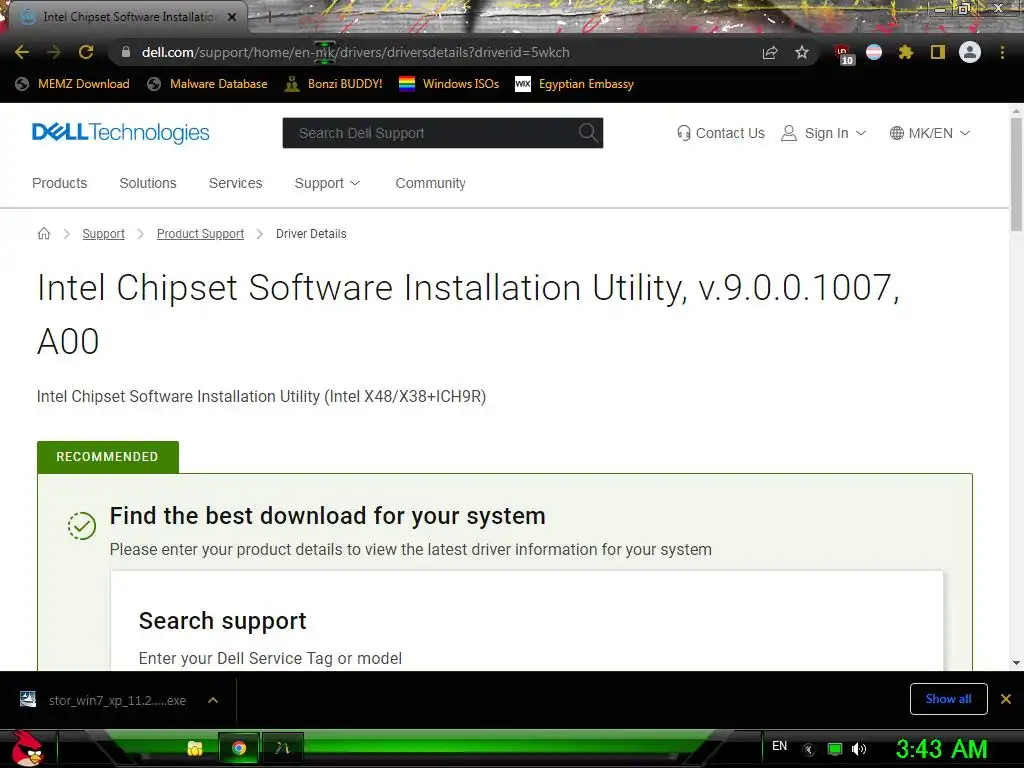The height and width of the screenshot is (768, 1024).
Task: Switch to Chrome on the taskbar
Action: (x=239, y=748)
